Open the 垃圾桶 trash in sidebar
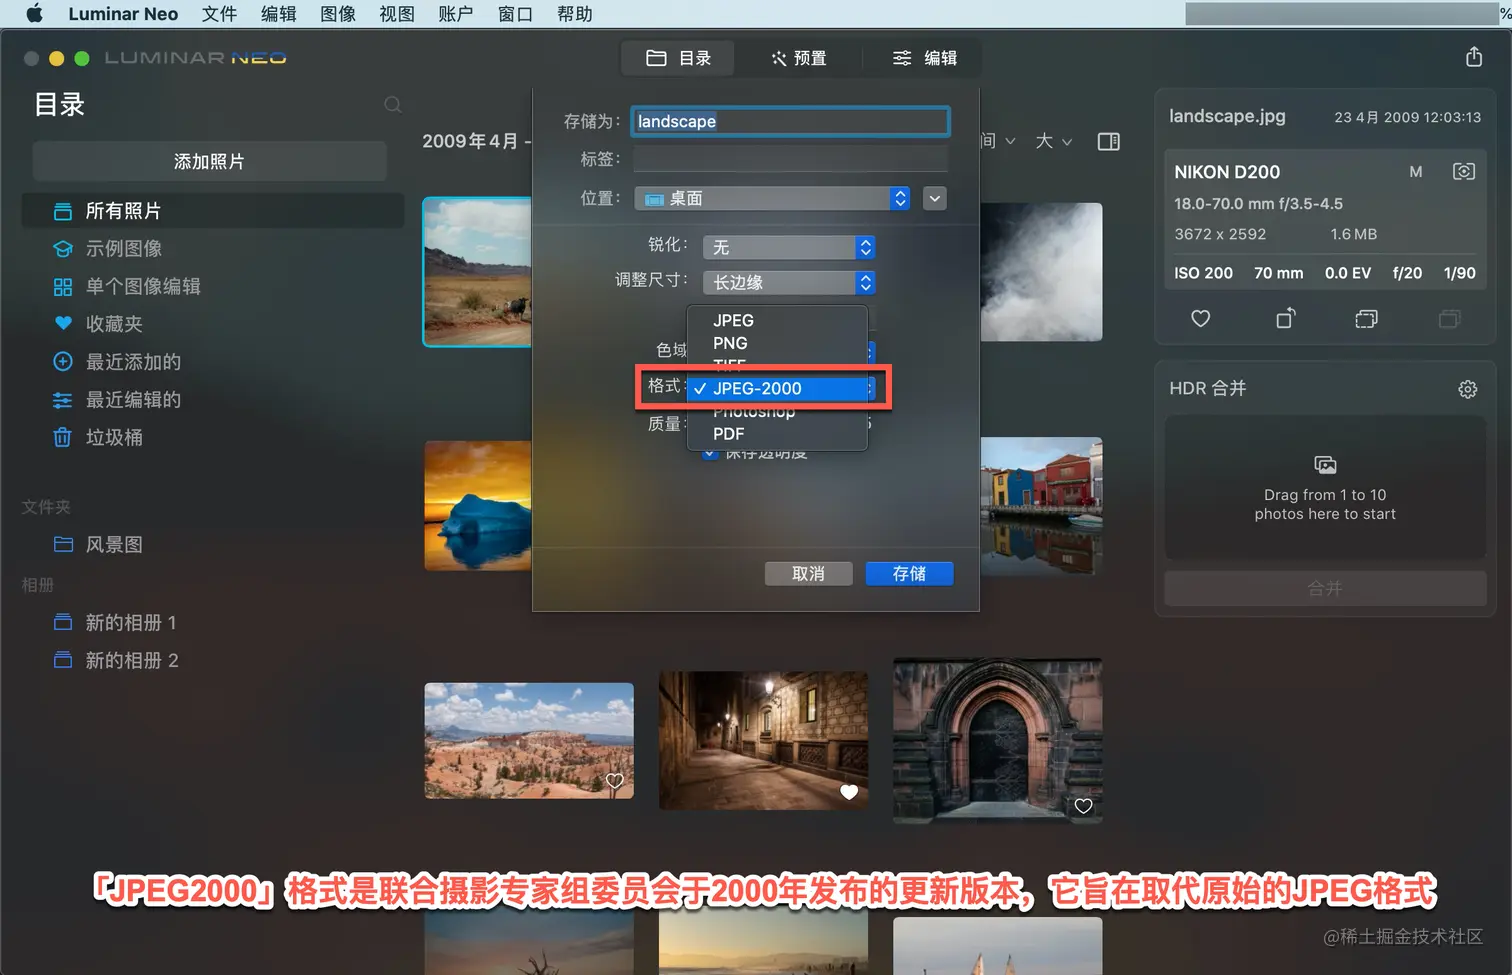Screen dimensions: 1512x975 (212, 438)
